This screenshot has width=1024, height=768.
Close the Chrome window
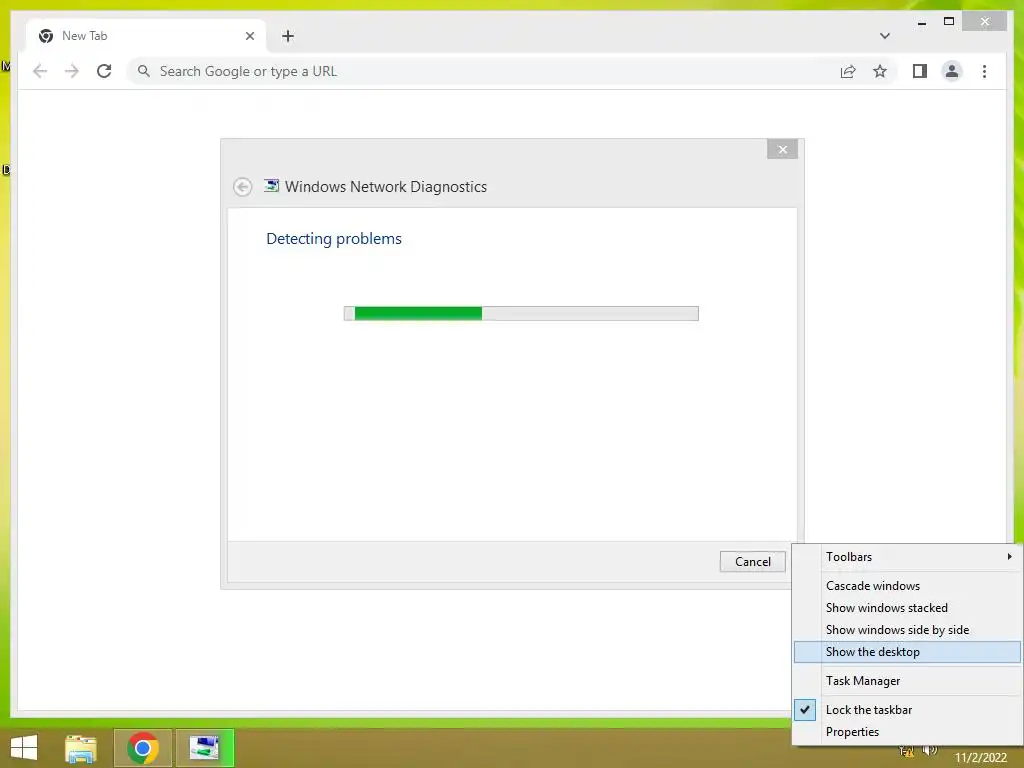(985, 22)
